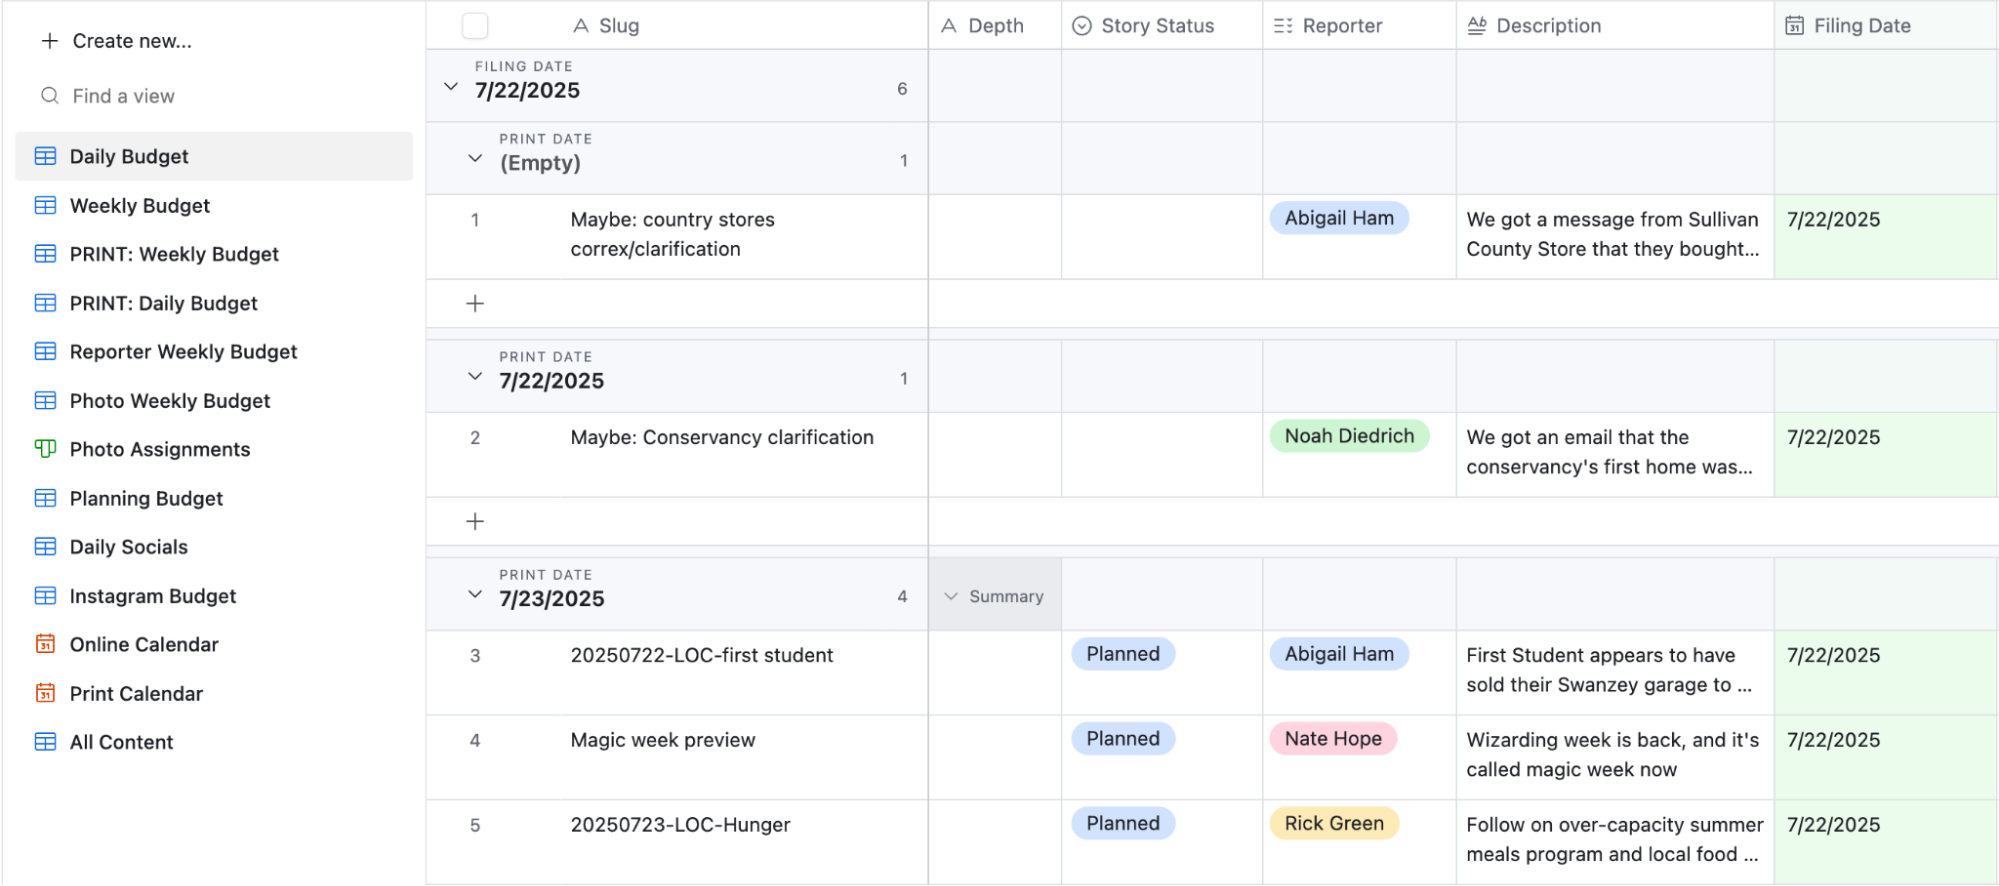Collapse the Print Date 7/22/2025 group
This screenshot has height=886, width=1999.
[475, 377]
